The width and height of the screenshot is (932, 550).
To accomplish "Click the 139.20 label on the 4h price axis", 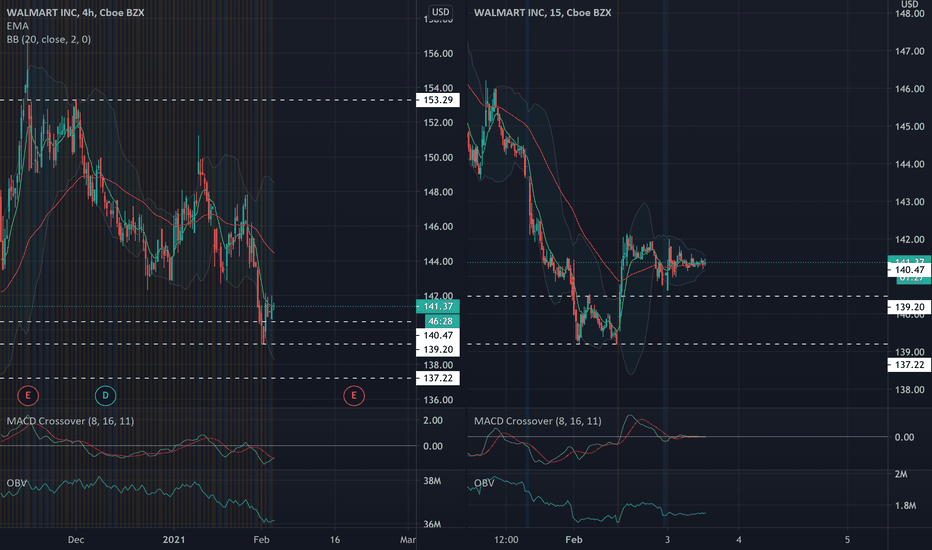I will click(438, 350).
